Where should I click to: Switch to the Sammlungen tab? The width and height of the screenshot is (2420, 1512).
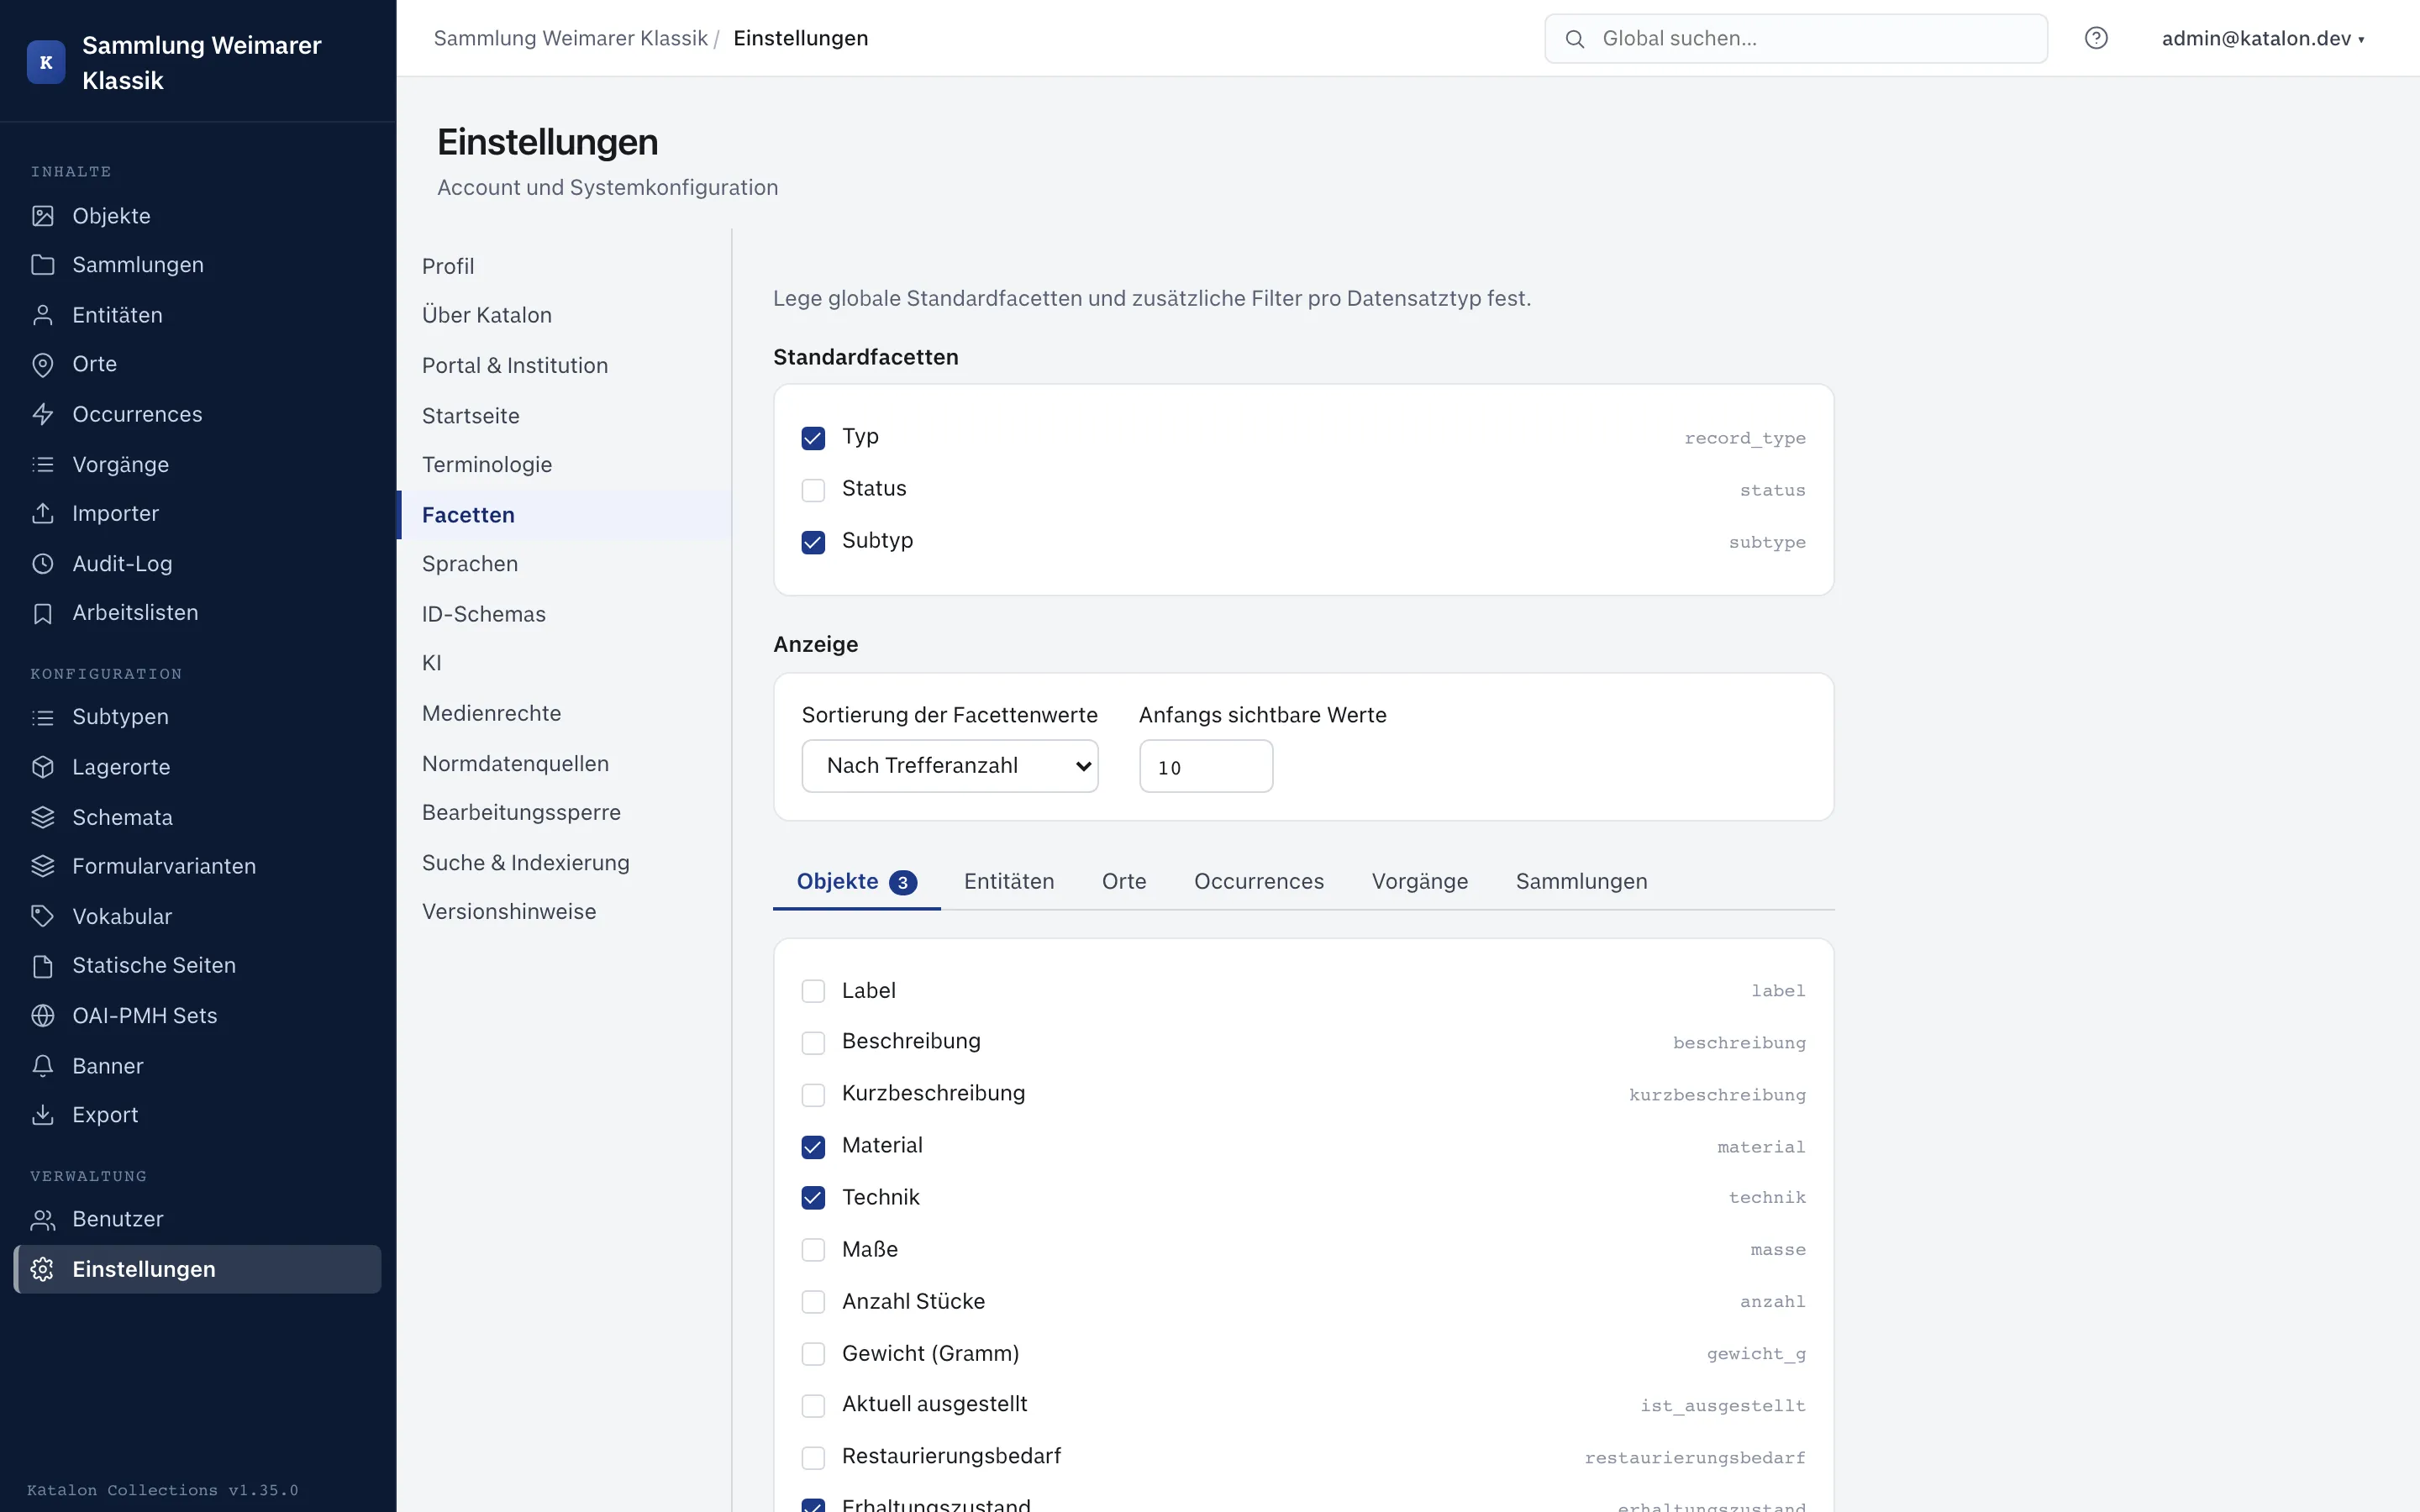pos(1581,882)
